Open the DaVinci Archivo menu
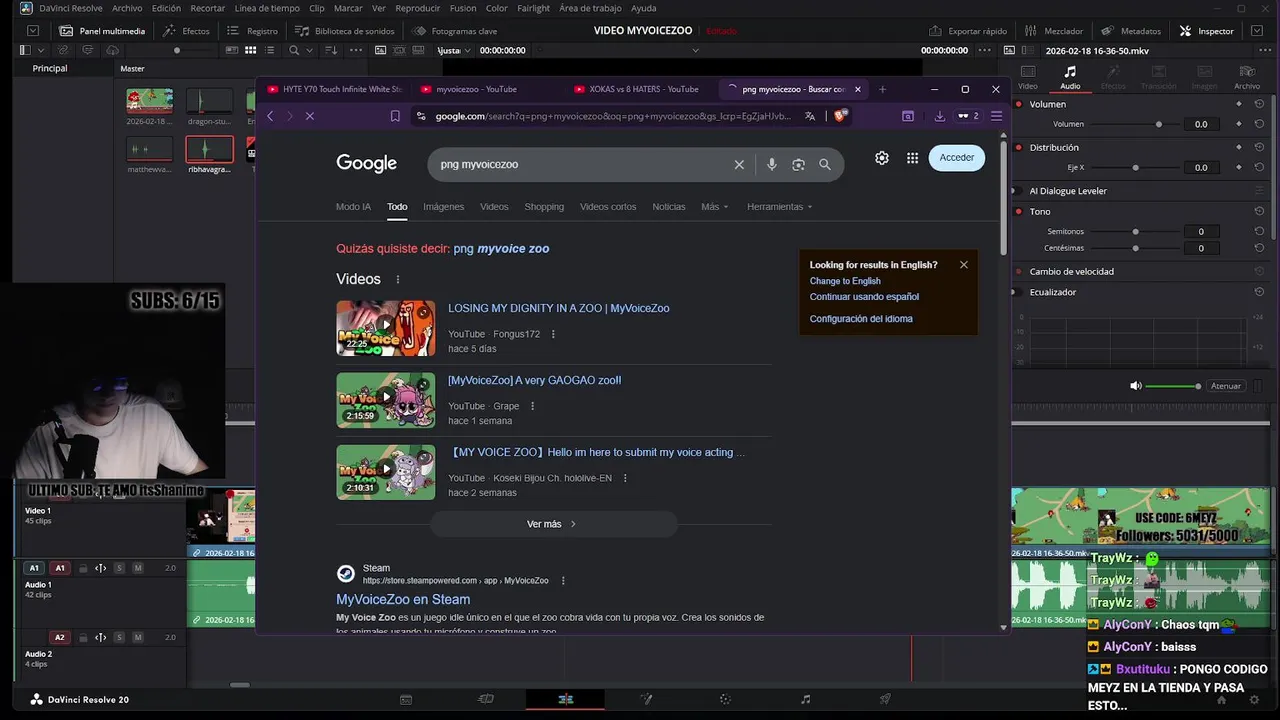 tap(127, 8)
